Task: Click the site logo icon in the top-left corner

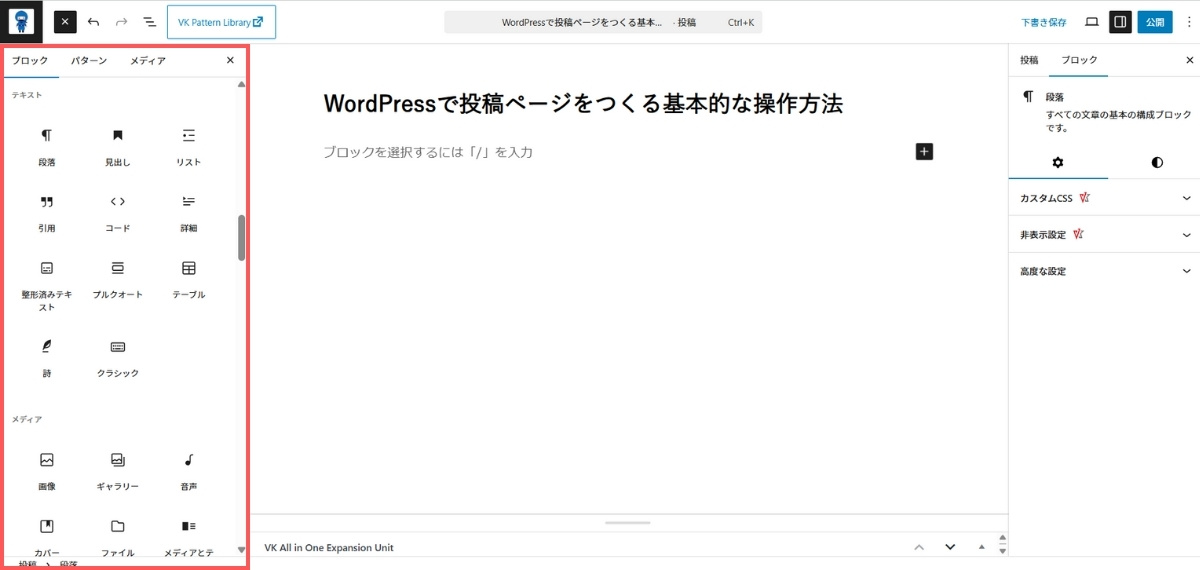Action: 21,21
